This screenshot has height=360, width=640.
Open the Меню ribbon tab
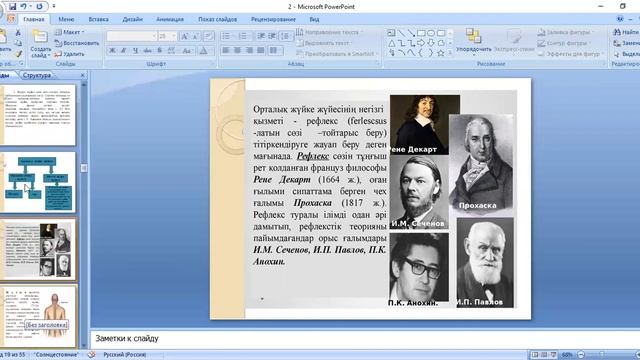(x=66, y=19)
